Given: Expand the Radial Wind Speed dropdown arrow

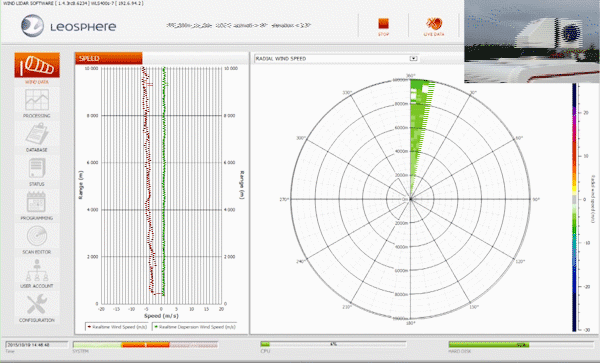Looking at the screenshot, I should pyautogui.click(x=413, y=59).
